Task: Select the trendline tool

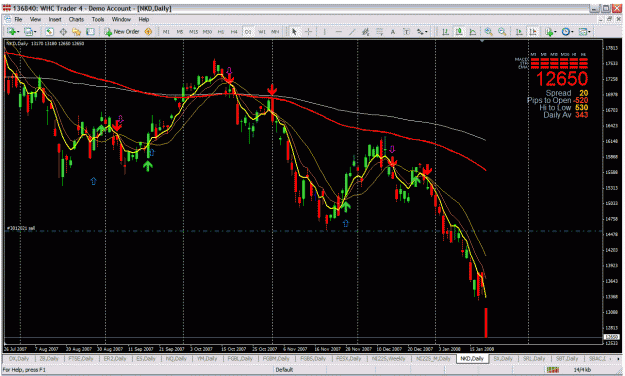Action: pos(352,31)
